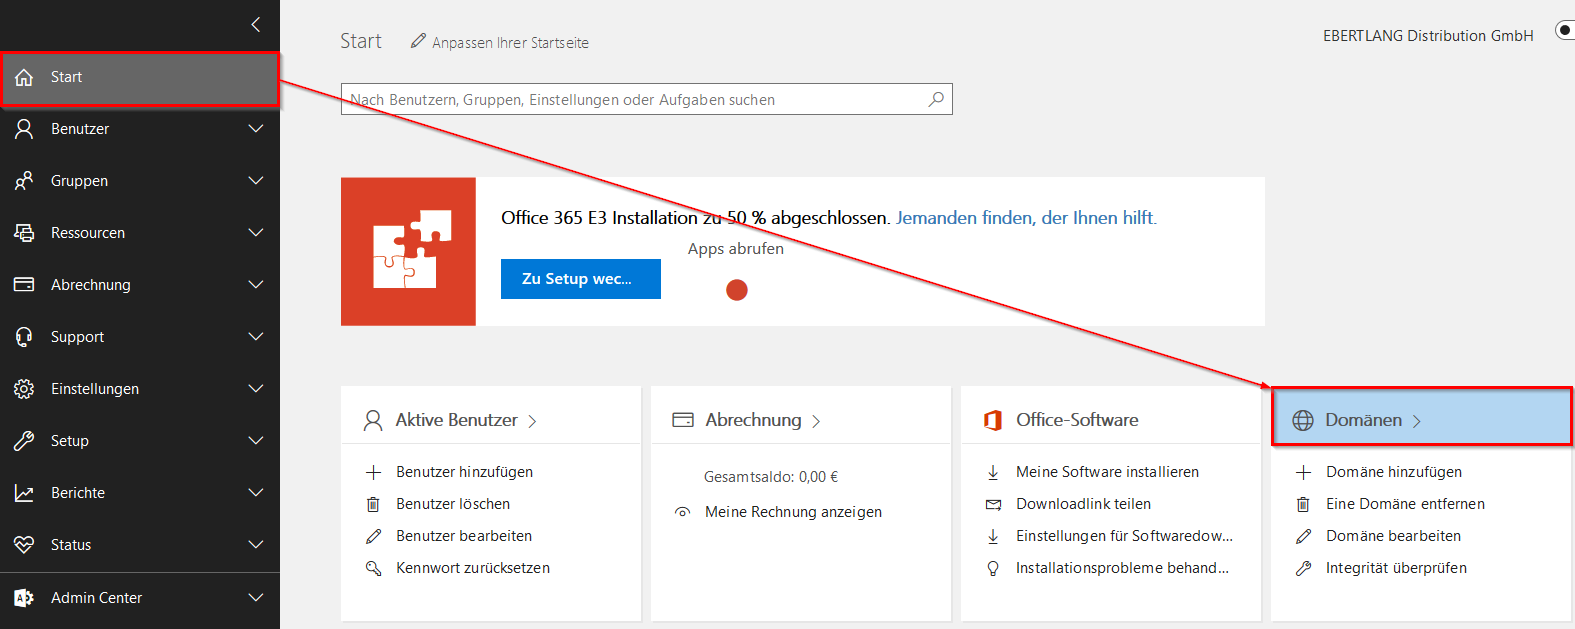Click the plus icon beside Domäne hinzufügen
This screenshot has width=1575, height=629.
(x=1303, y=472)
